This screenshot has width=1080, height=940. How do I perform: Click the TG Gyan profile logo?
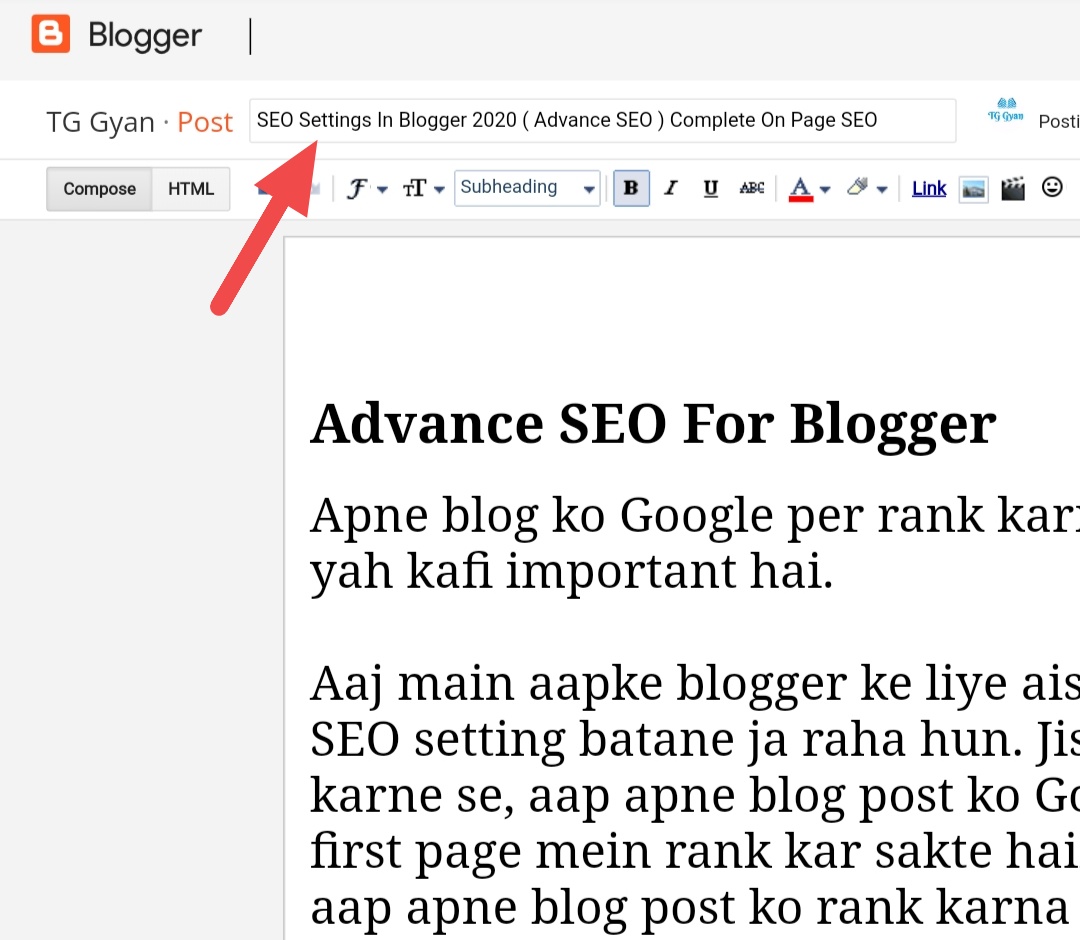(x=1005, y=112)
